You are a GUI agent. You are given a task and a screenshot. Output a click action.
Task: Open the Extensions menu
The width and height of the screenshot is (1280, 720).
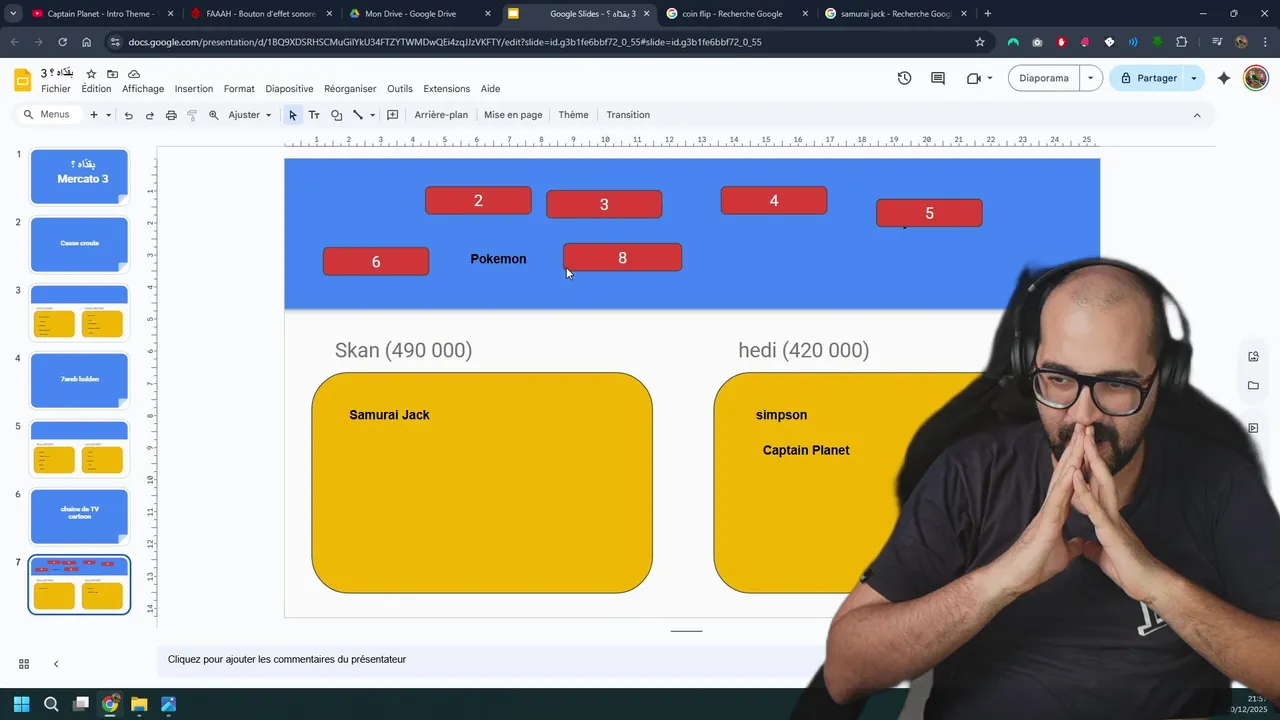(x=446, y=89)
